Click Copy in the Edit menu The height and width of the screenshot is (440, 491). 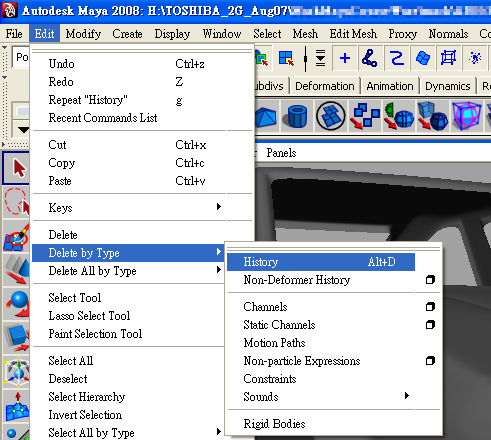142,163
